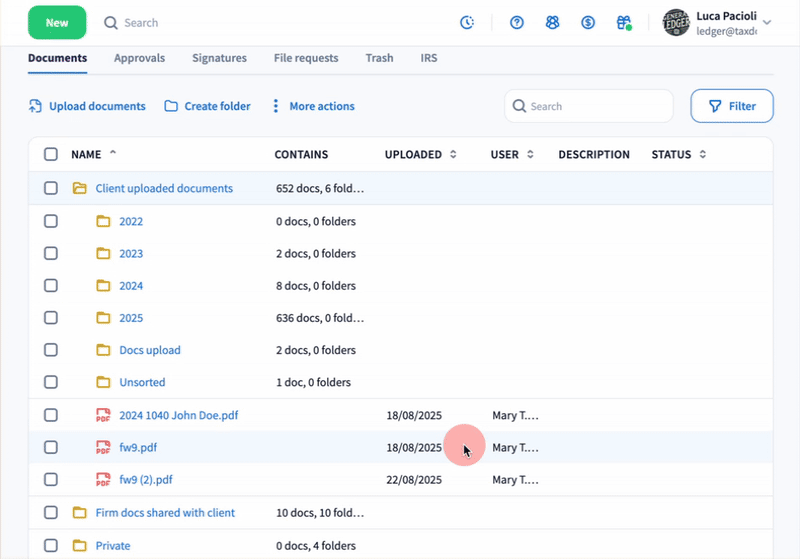Click Upload documents link
Screen dimensions: 800x559
87,106
